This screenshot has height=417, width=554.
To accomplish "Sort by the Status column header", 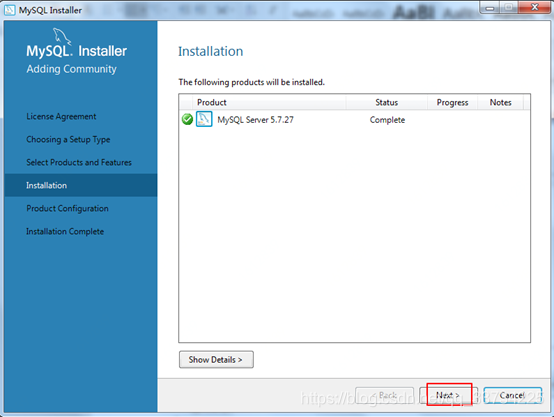I will pos(387,102).
